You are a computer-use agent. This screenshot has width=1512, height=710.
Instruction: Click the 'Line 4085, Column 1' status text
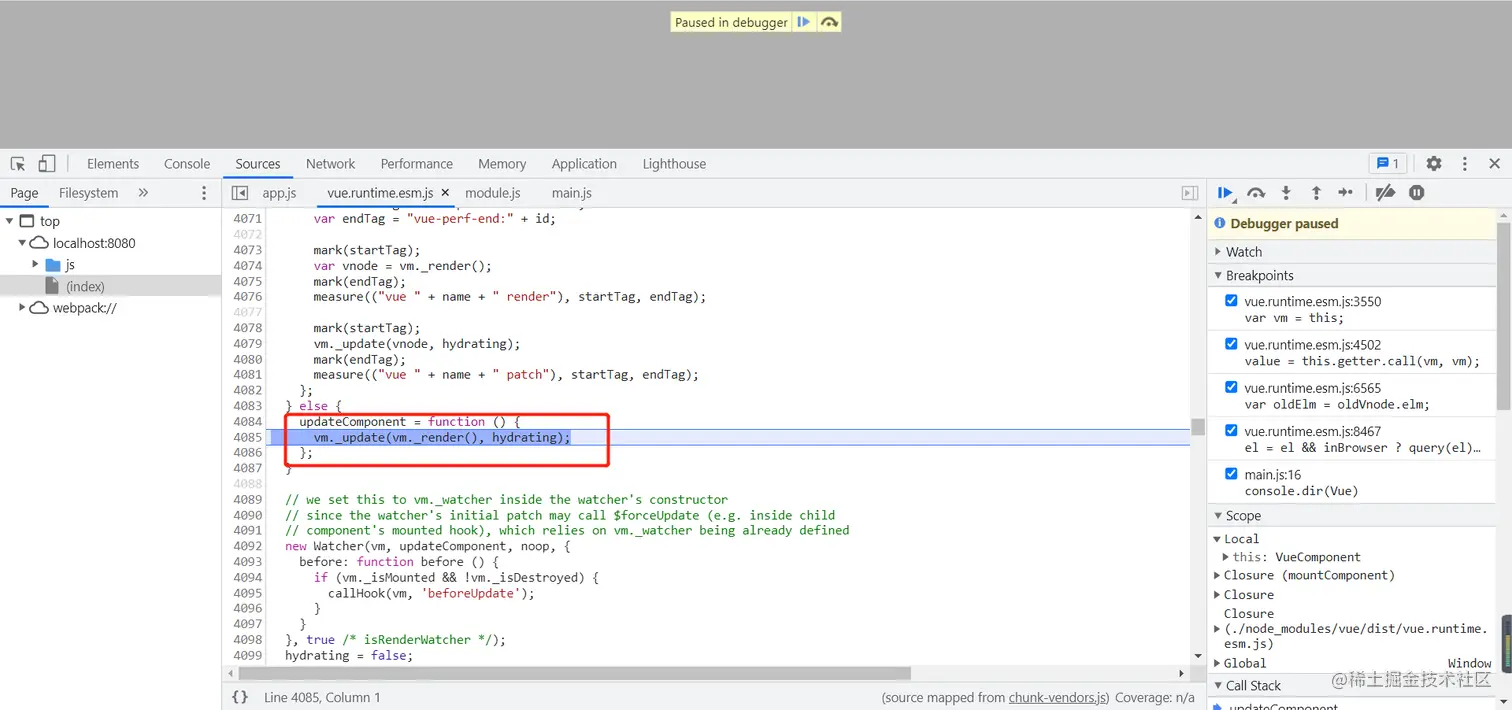[322, 697]
